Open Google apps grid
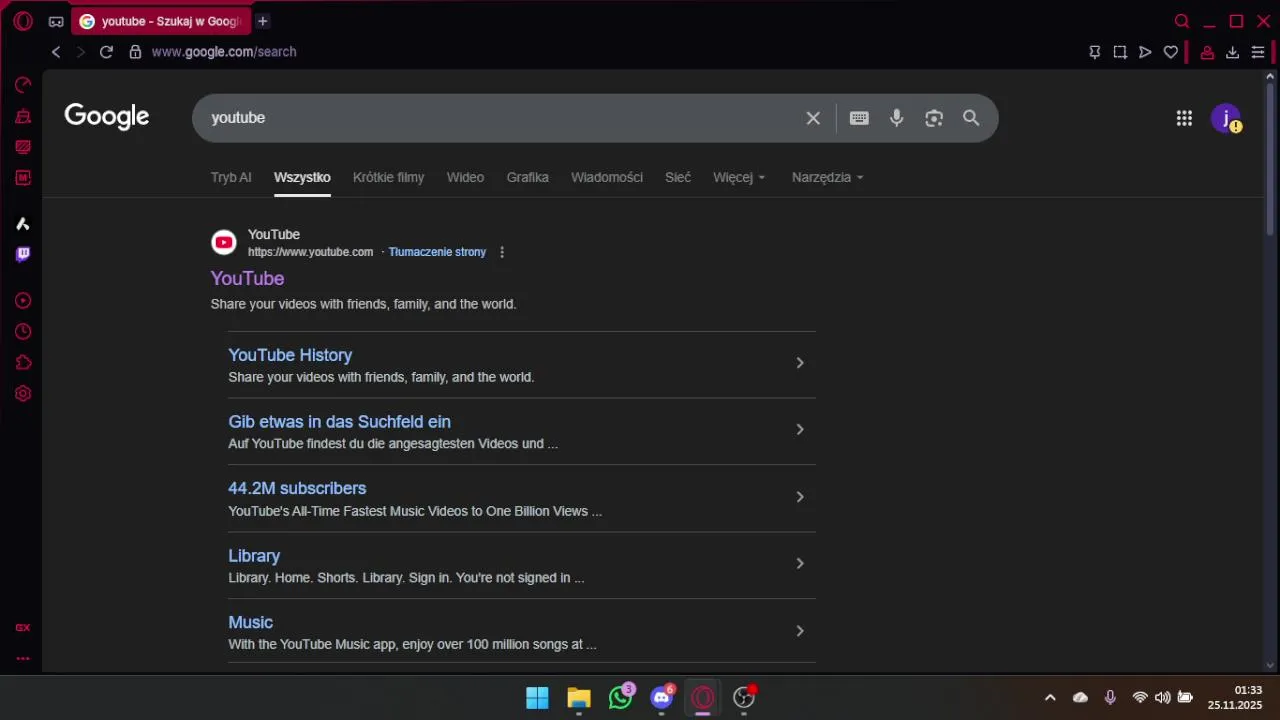This screenshot has width=1280, height=720. (x=1184, y=118)
